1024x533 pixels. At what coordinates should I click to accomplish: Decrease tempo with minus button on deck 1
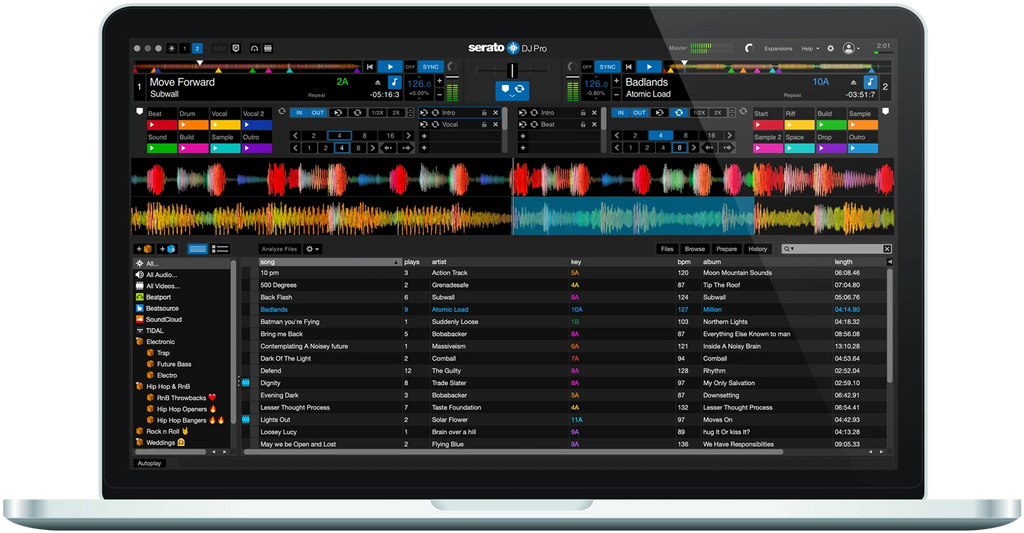(x=440, y=95)
